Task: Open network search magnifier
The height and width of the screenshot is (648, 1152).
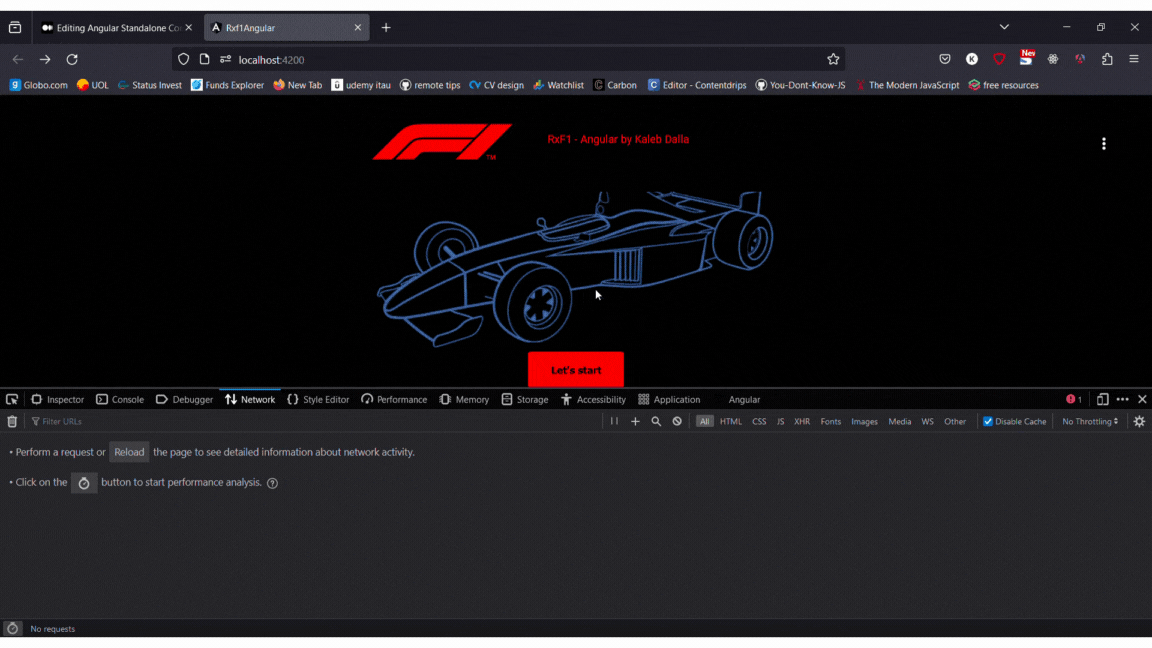Action: pyautogui.click(x=656, y=422)
